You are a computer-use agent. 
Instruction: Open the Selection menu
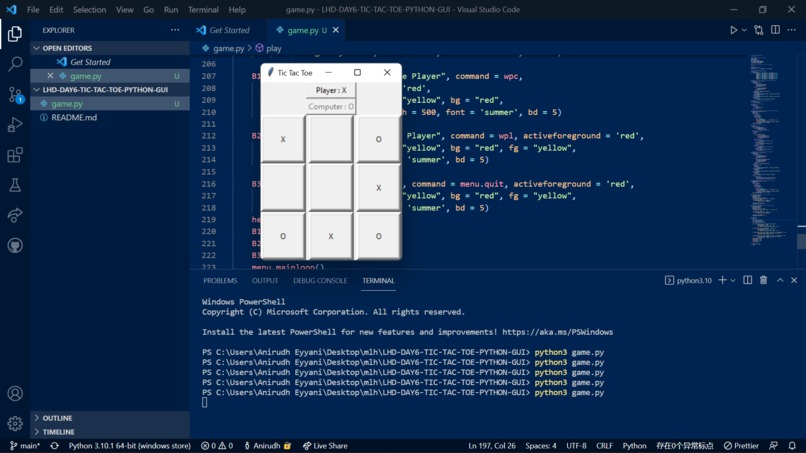89,10
